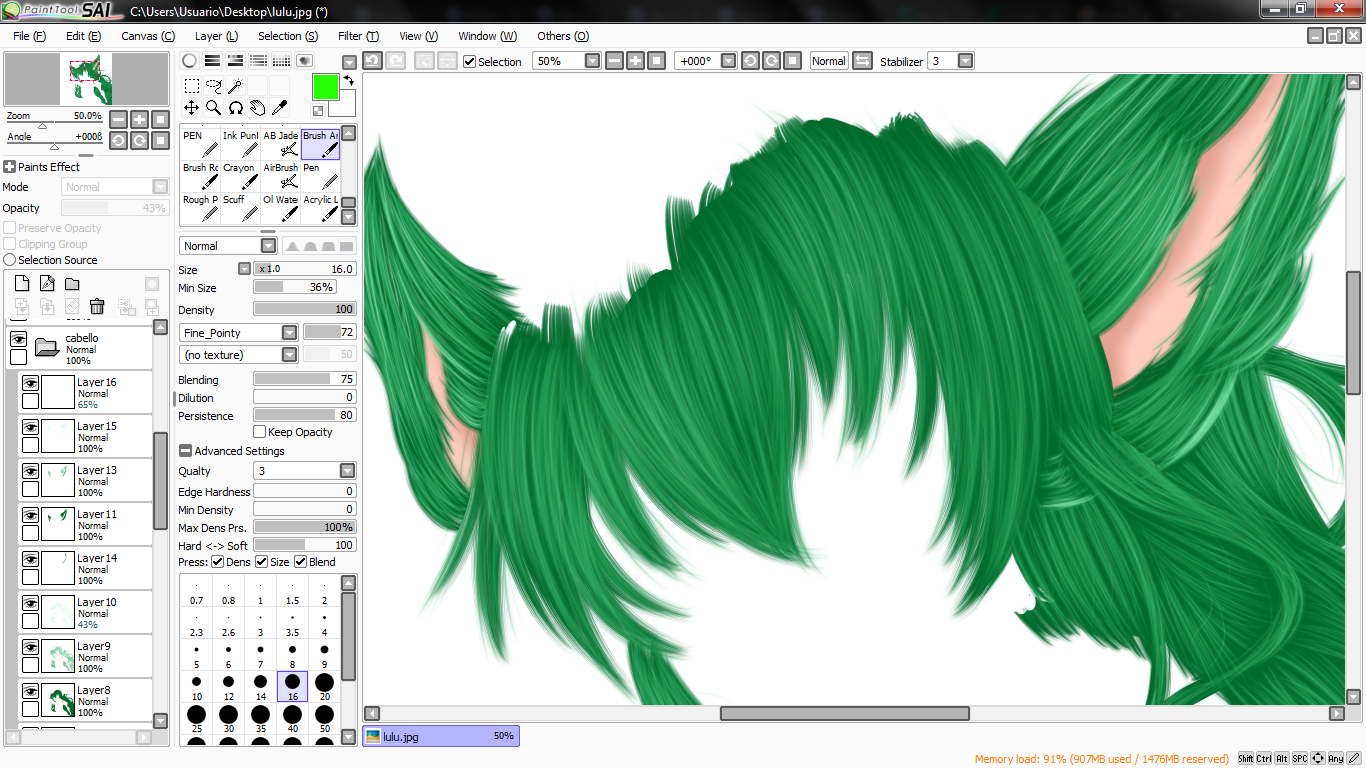The height and width of the screenshot is (768, 1366).
Task: Delete the current layer with trash icon
Action: coord(97,307)
